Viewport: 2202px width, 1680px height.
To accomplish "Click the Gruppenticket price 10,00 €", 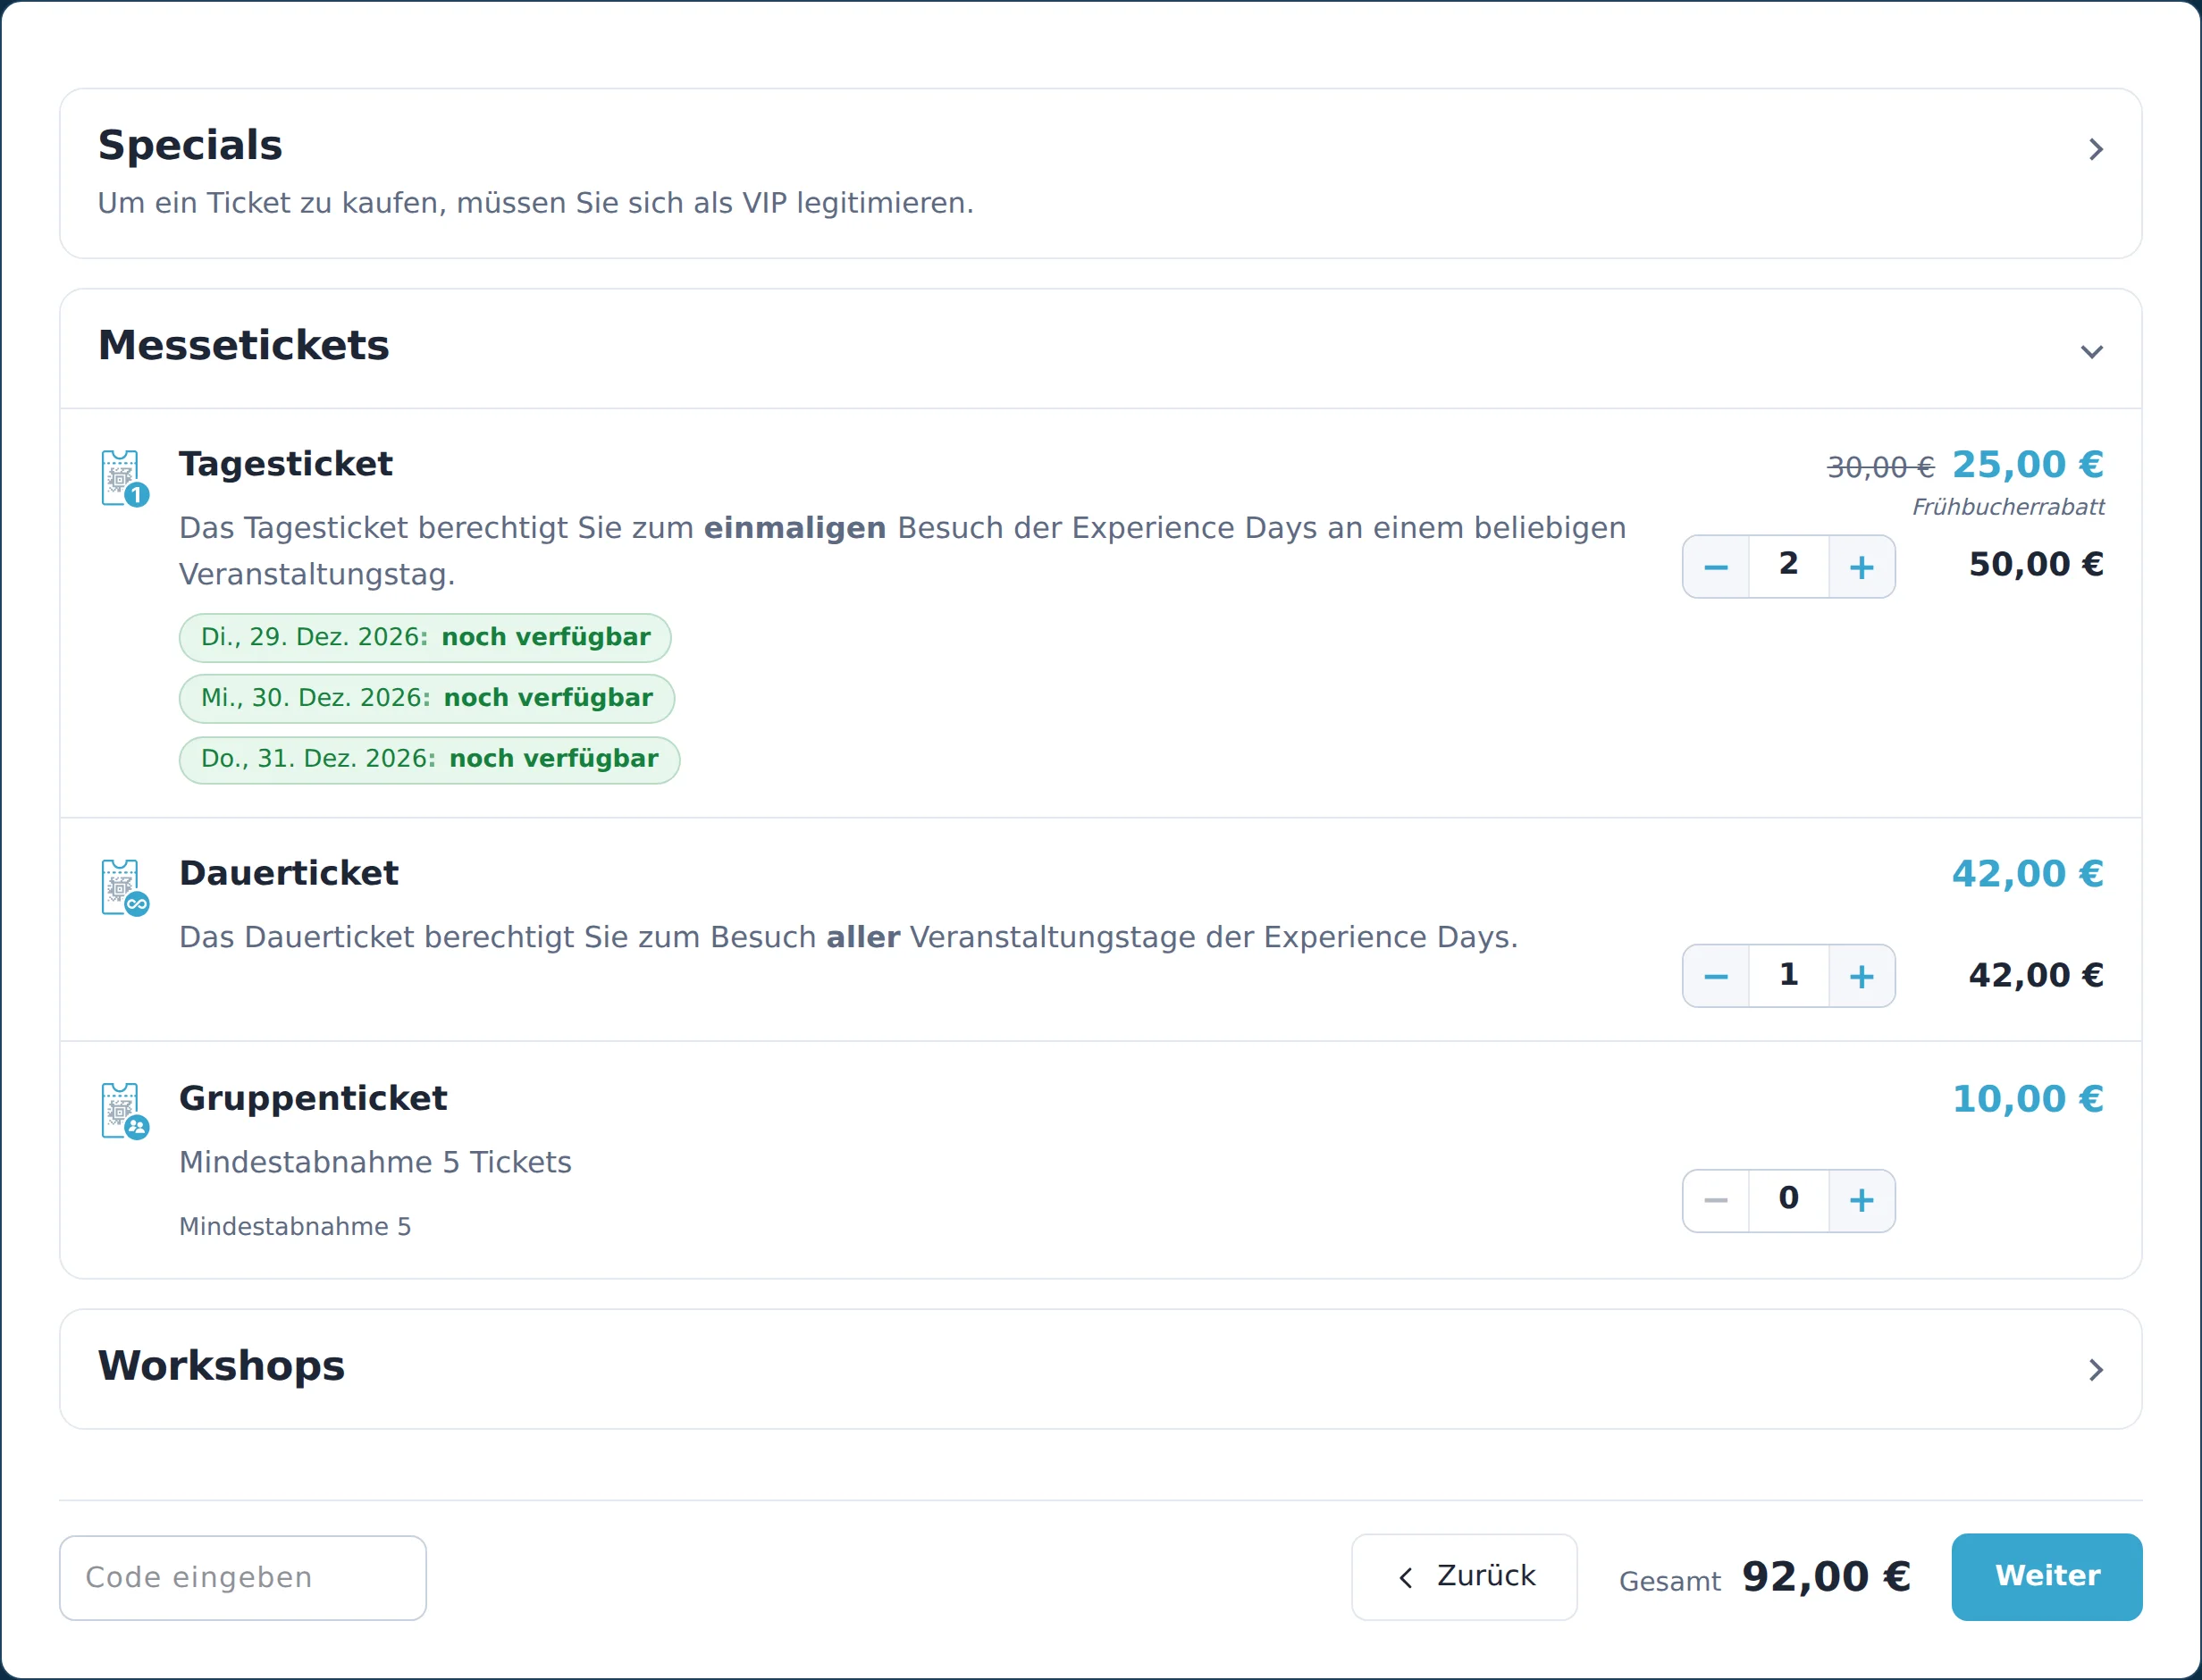I will coord(2028,1099).
